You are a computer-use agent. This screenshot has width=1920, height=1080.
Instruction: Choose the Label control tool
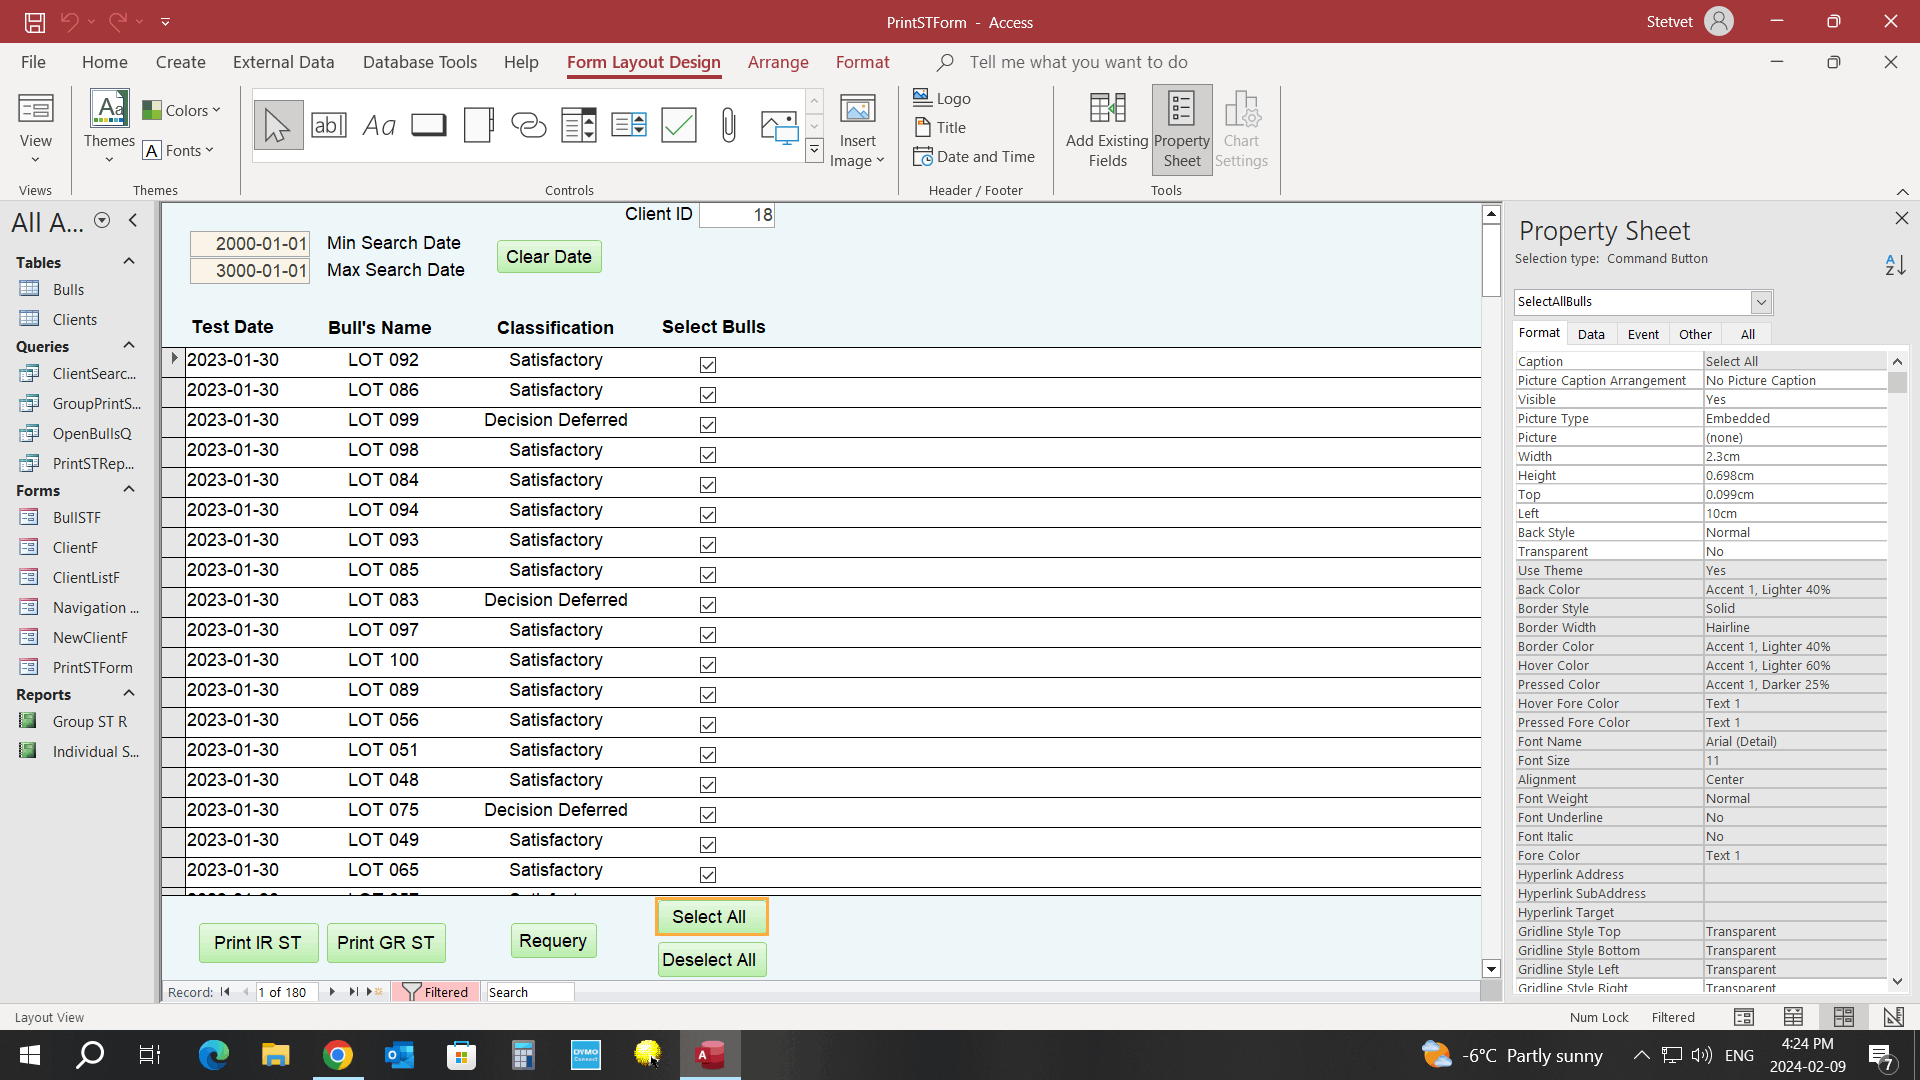(379, 126)
